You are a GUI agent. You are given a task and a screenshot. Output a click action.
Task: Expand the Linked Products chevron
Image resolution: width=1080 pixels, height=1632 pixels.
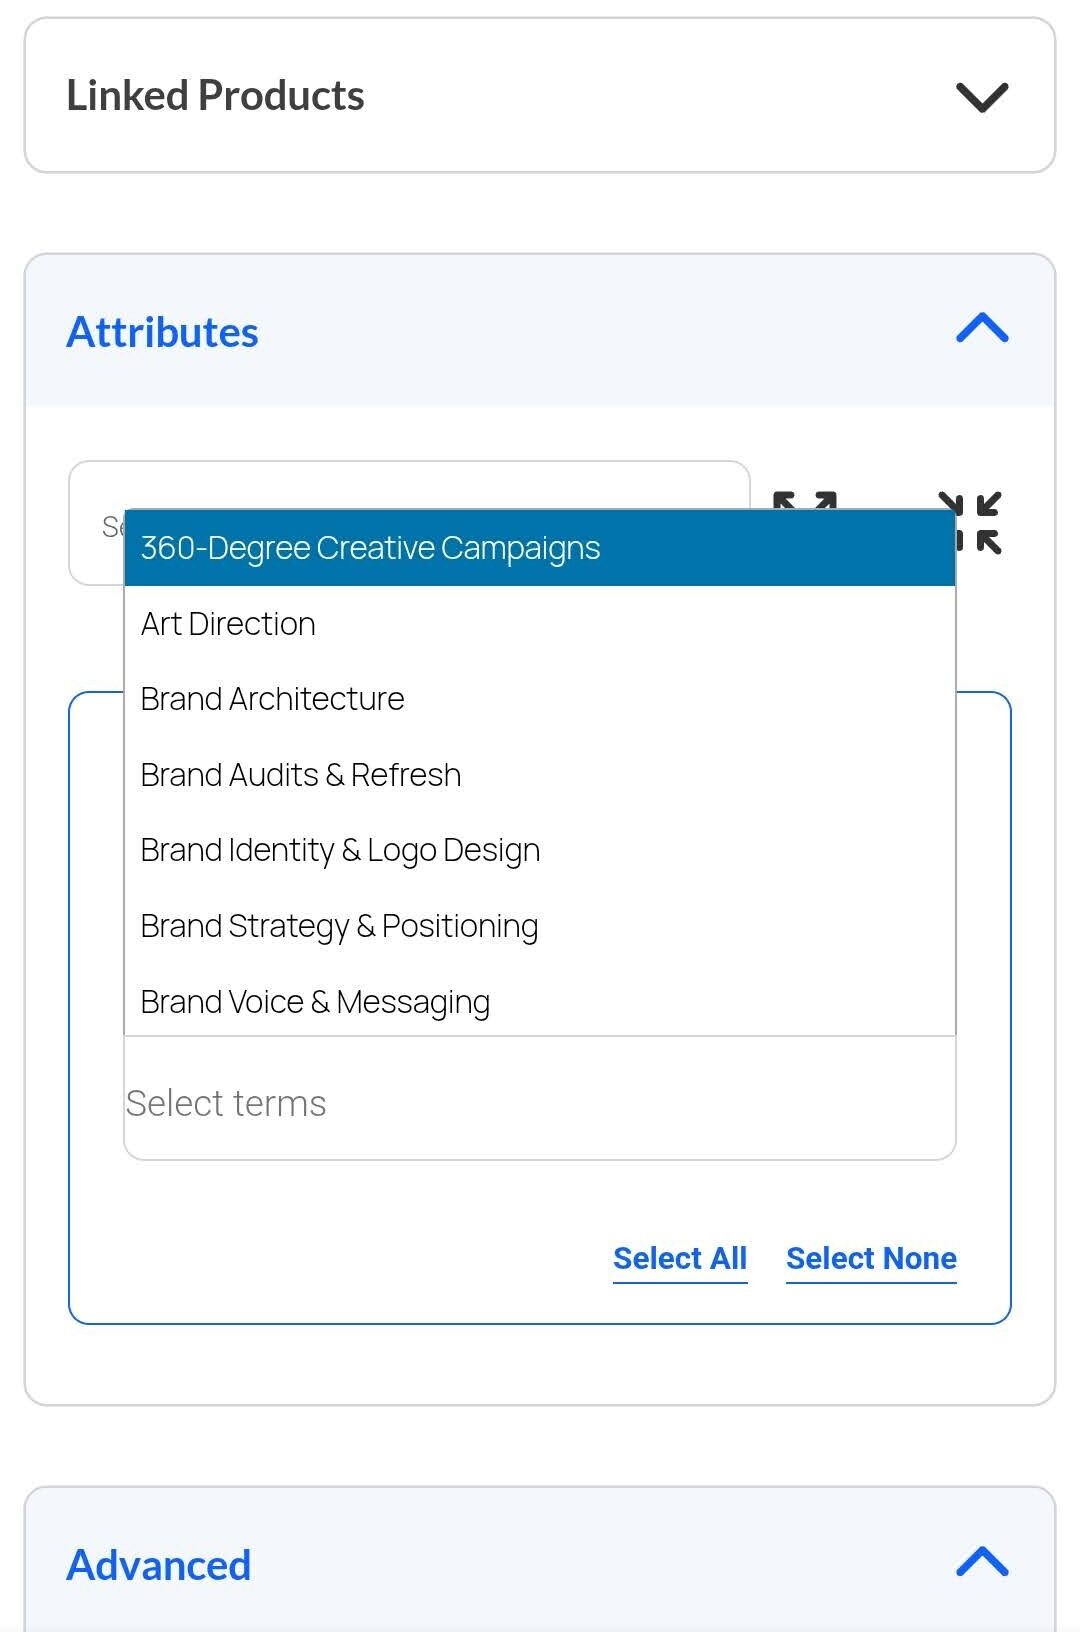pos(982,97)
